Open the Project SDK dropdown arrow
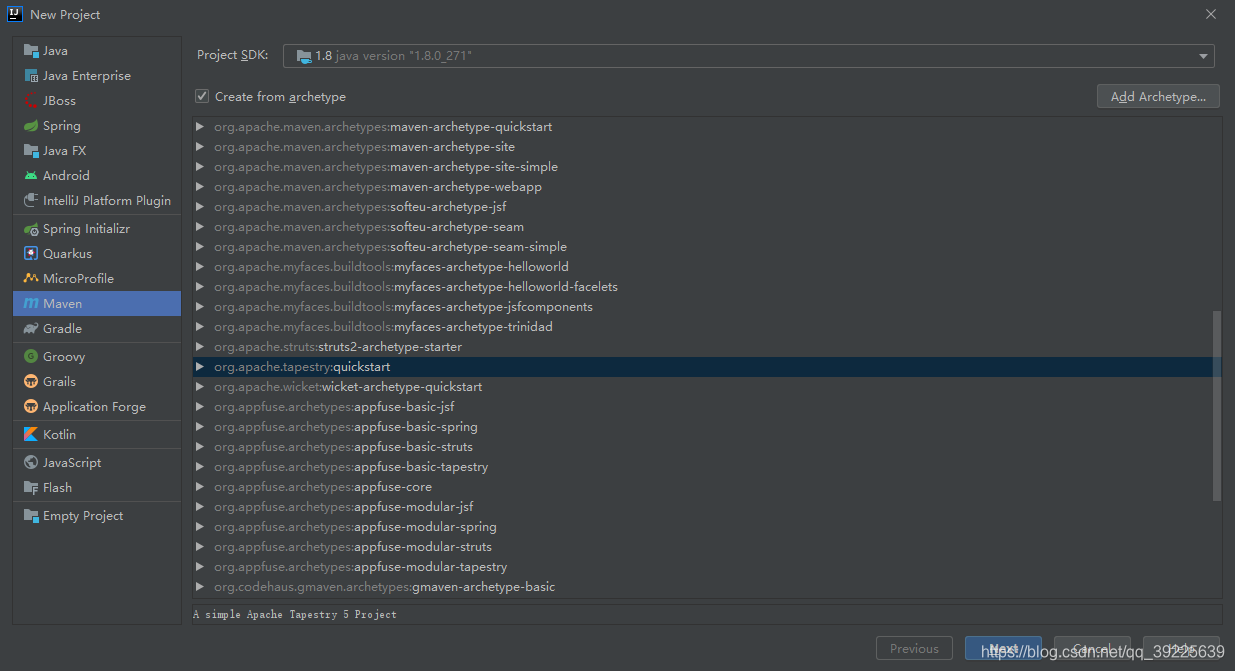Viewport: 1235px width, 671px height. 1203,56
